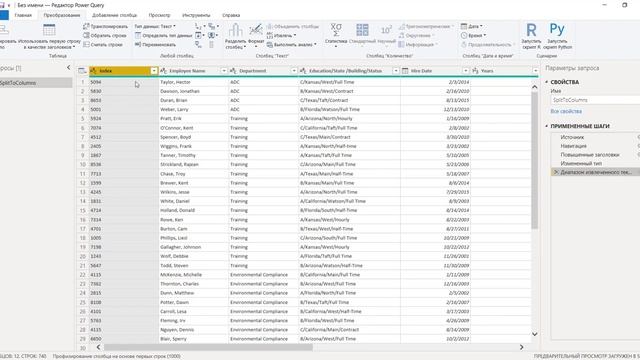Open the Все свойства link

tap(566, 111)
